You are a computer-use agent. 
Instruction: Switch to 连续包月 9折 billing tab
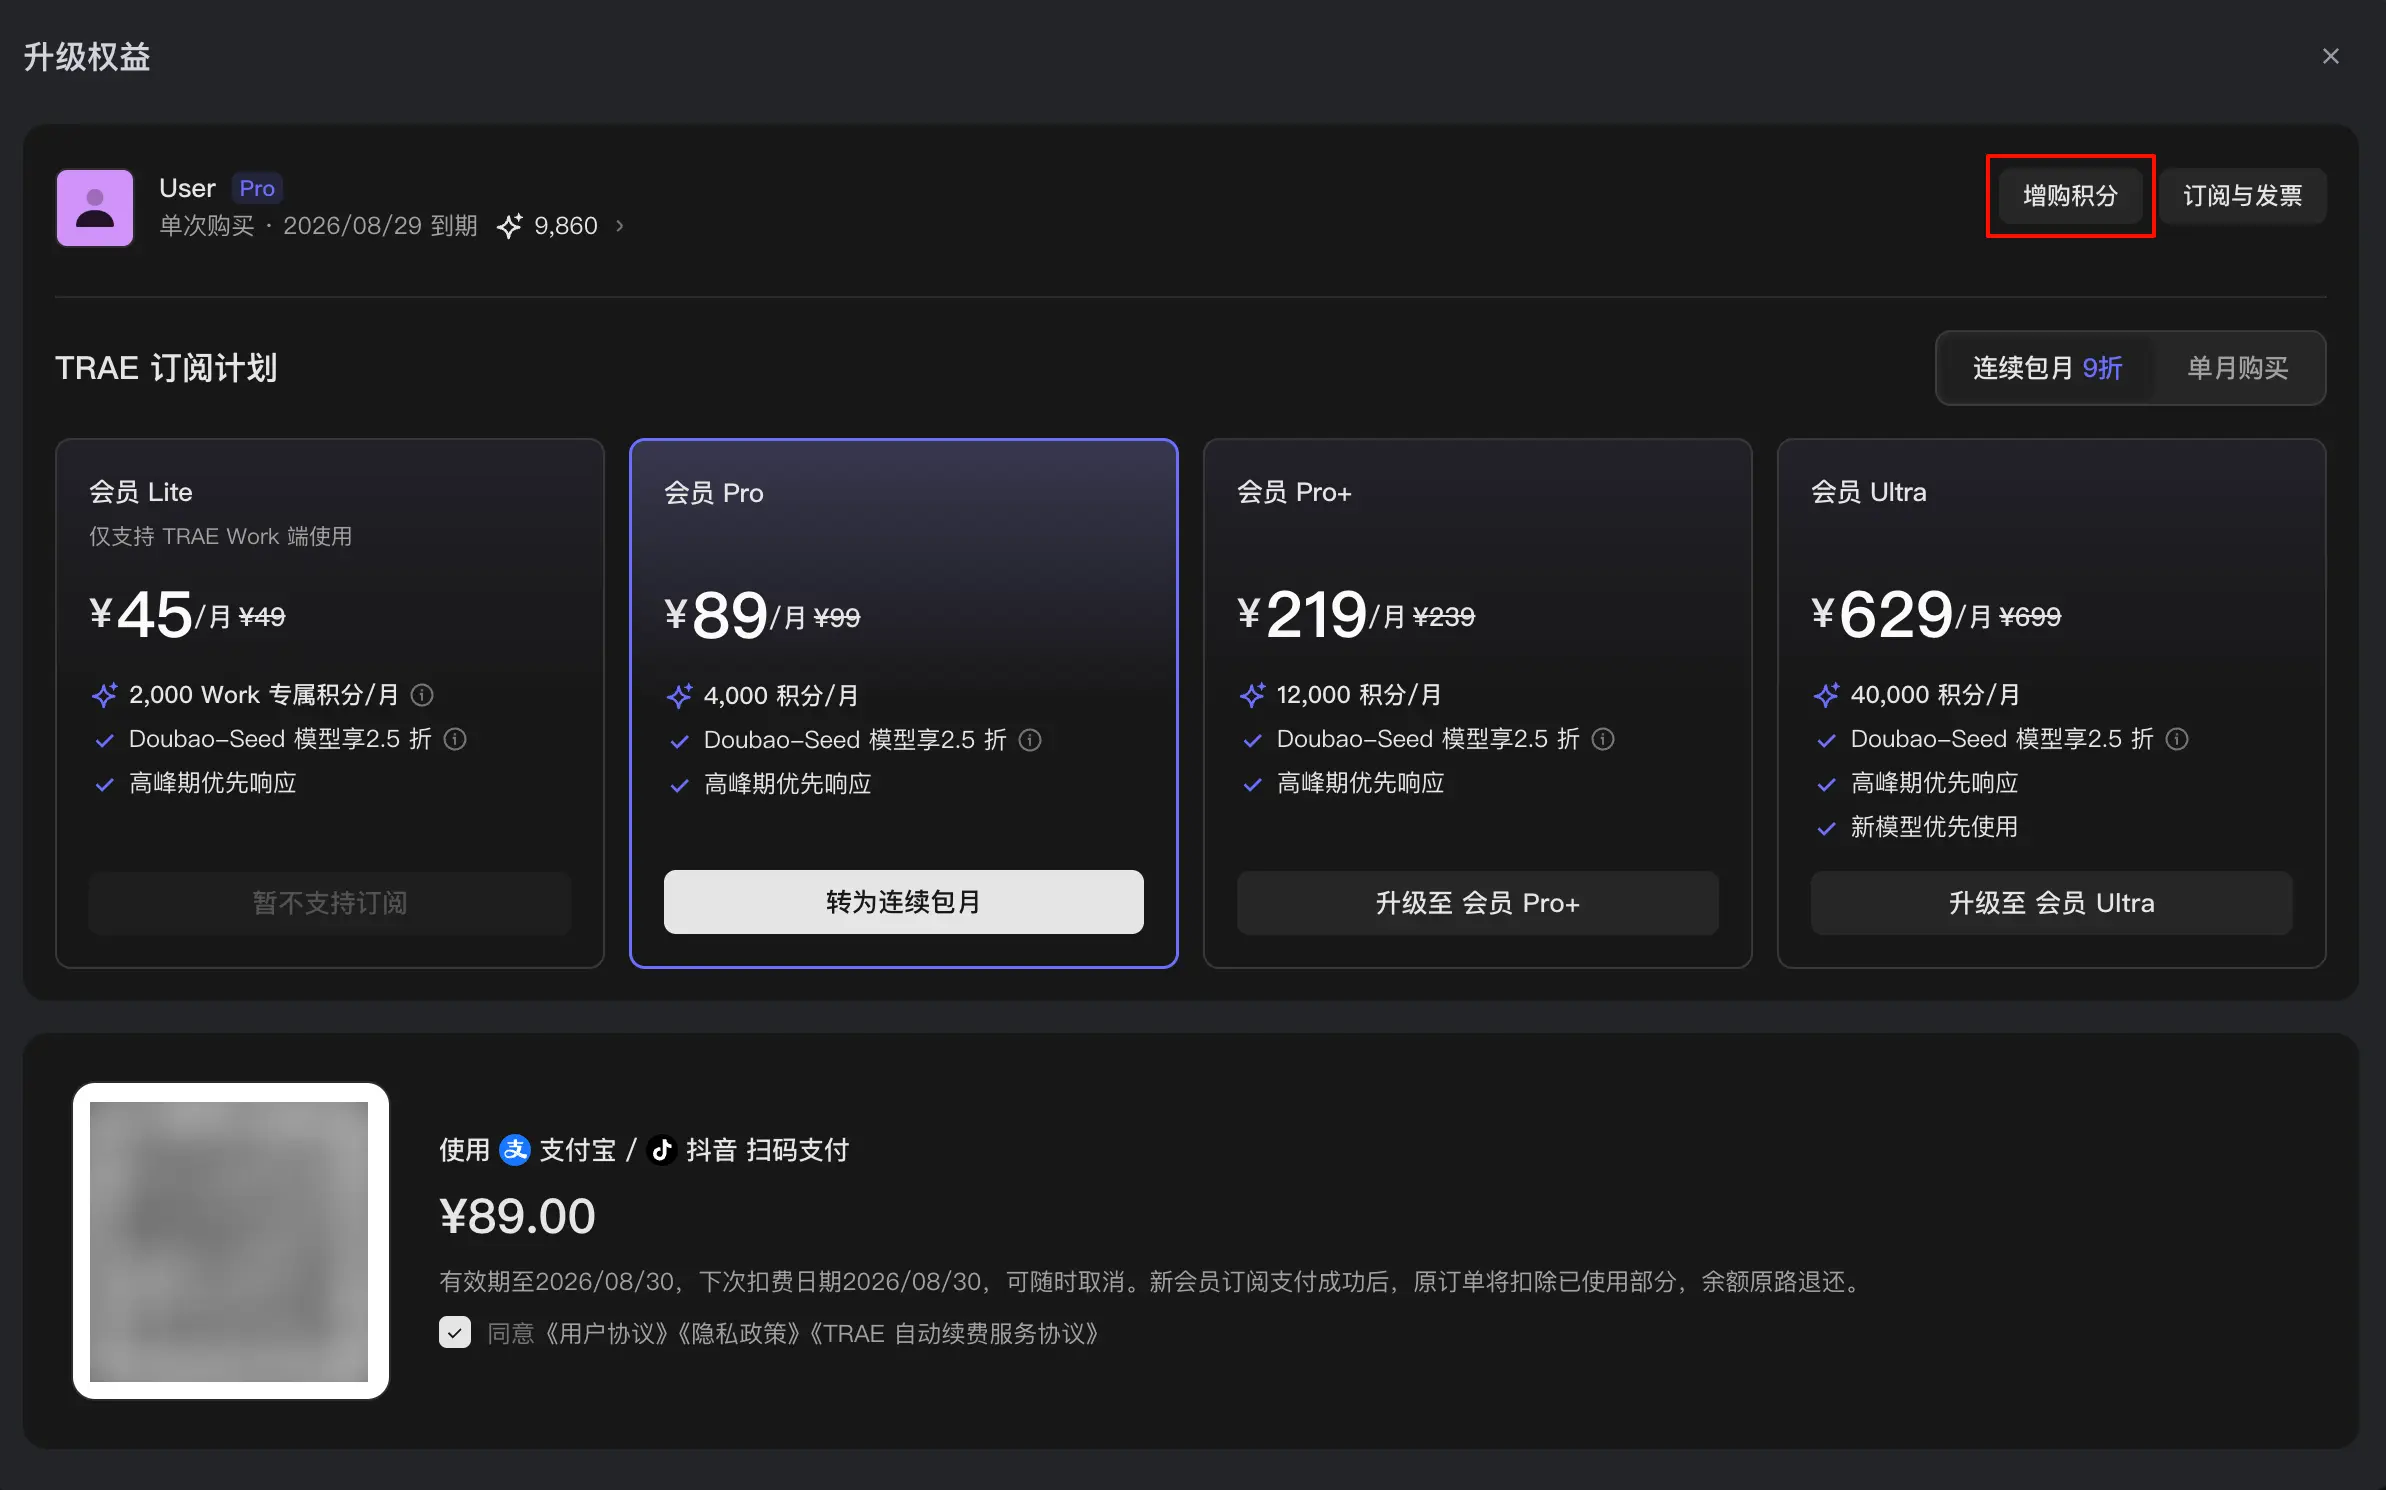click(x=2047, y=368)
